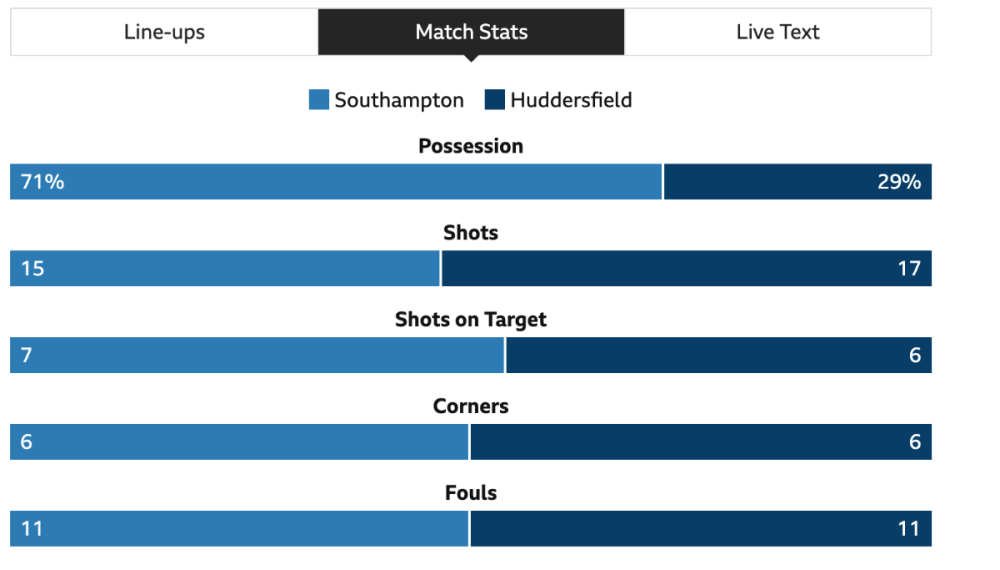Click the Southampton legend label
Screen dimensions: 1000x570
pyautogui.click(x=399, y=100)
